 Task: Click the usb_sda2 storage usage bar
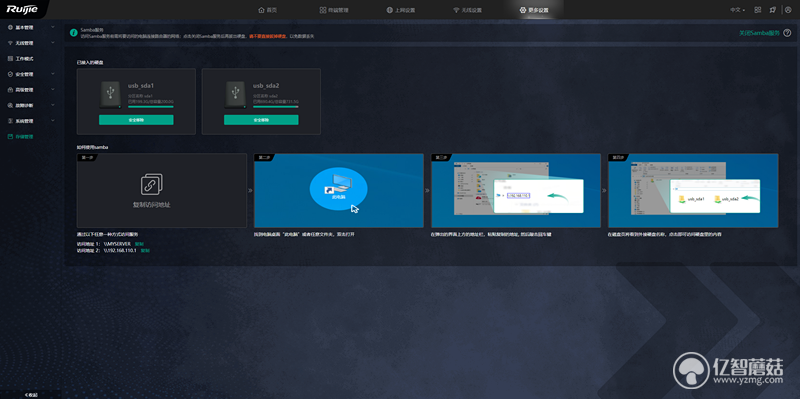pos(276,107)
